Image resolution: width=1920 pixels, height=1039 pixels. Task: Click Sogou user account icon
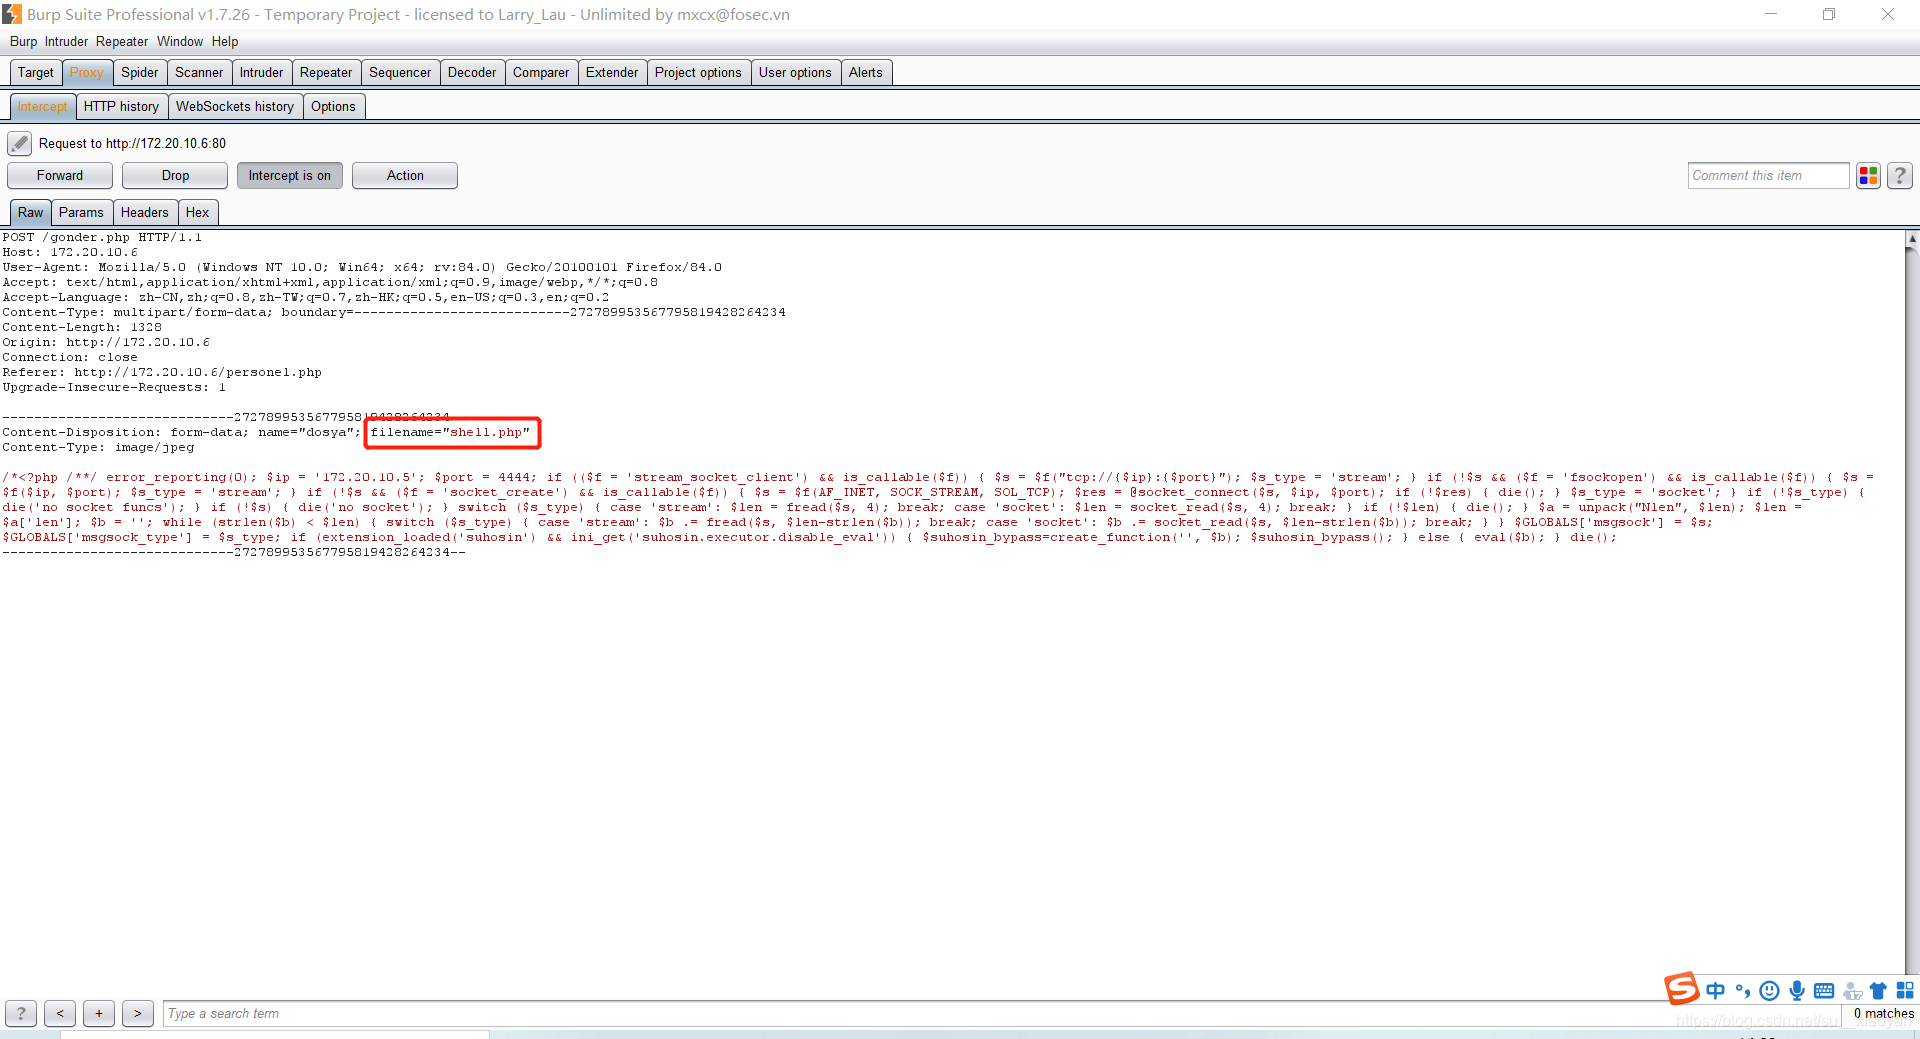coord(1852,990)
